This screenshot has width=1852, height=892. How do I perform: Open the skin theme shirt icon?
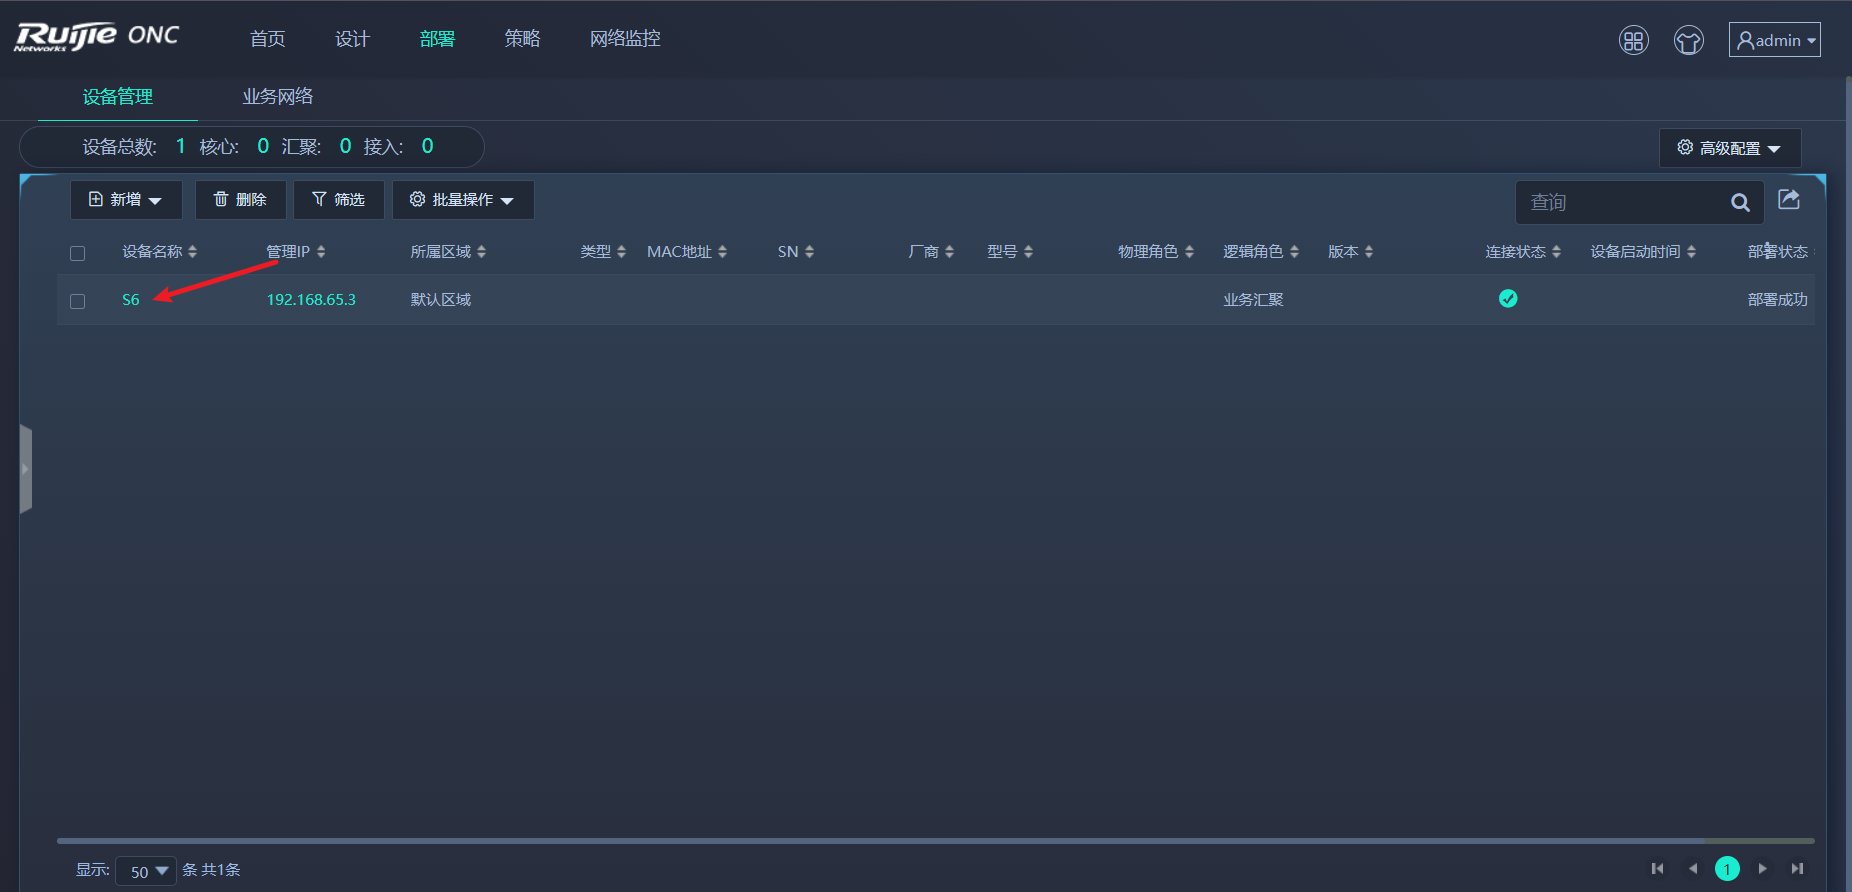click(1689, 40)
